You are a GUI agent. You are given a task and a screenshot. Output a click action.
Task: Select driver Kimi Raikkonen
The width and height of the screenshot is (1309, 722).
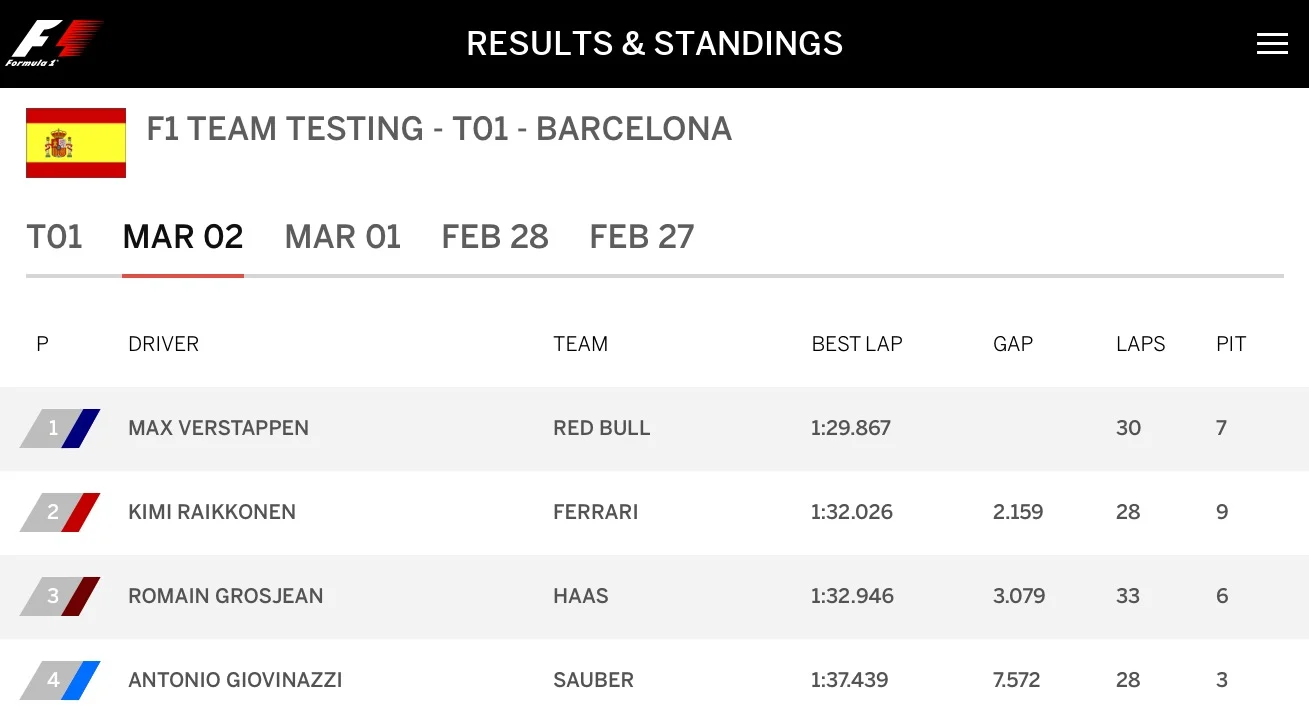[x=212, y=512]
